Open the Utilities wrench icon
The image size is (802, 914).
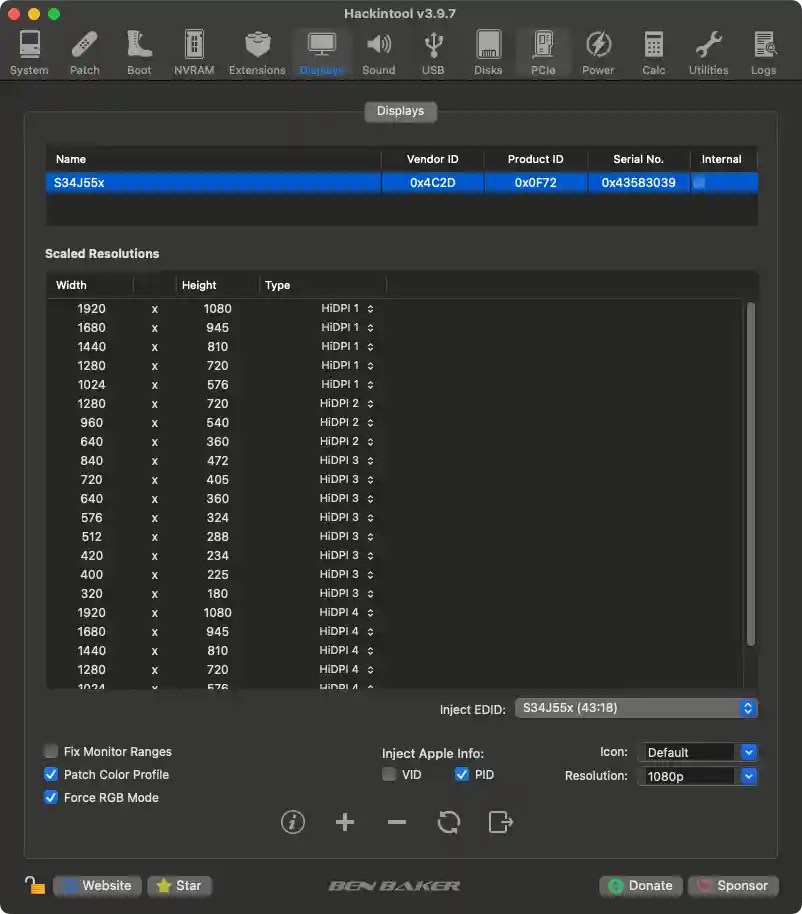[708, 51]
